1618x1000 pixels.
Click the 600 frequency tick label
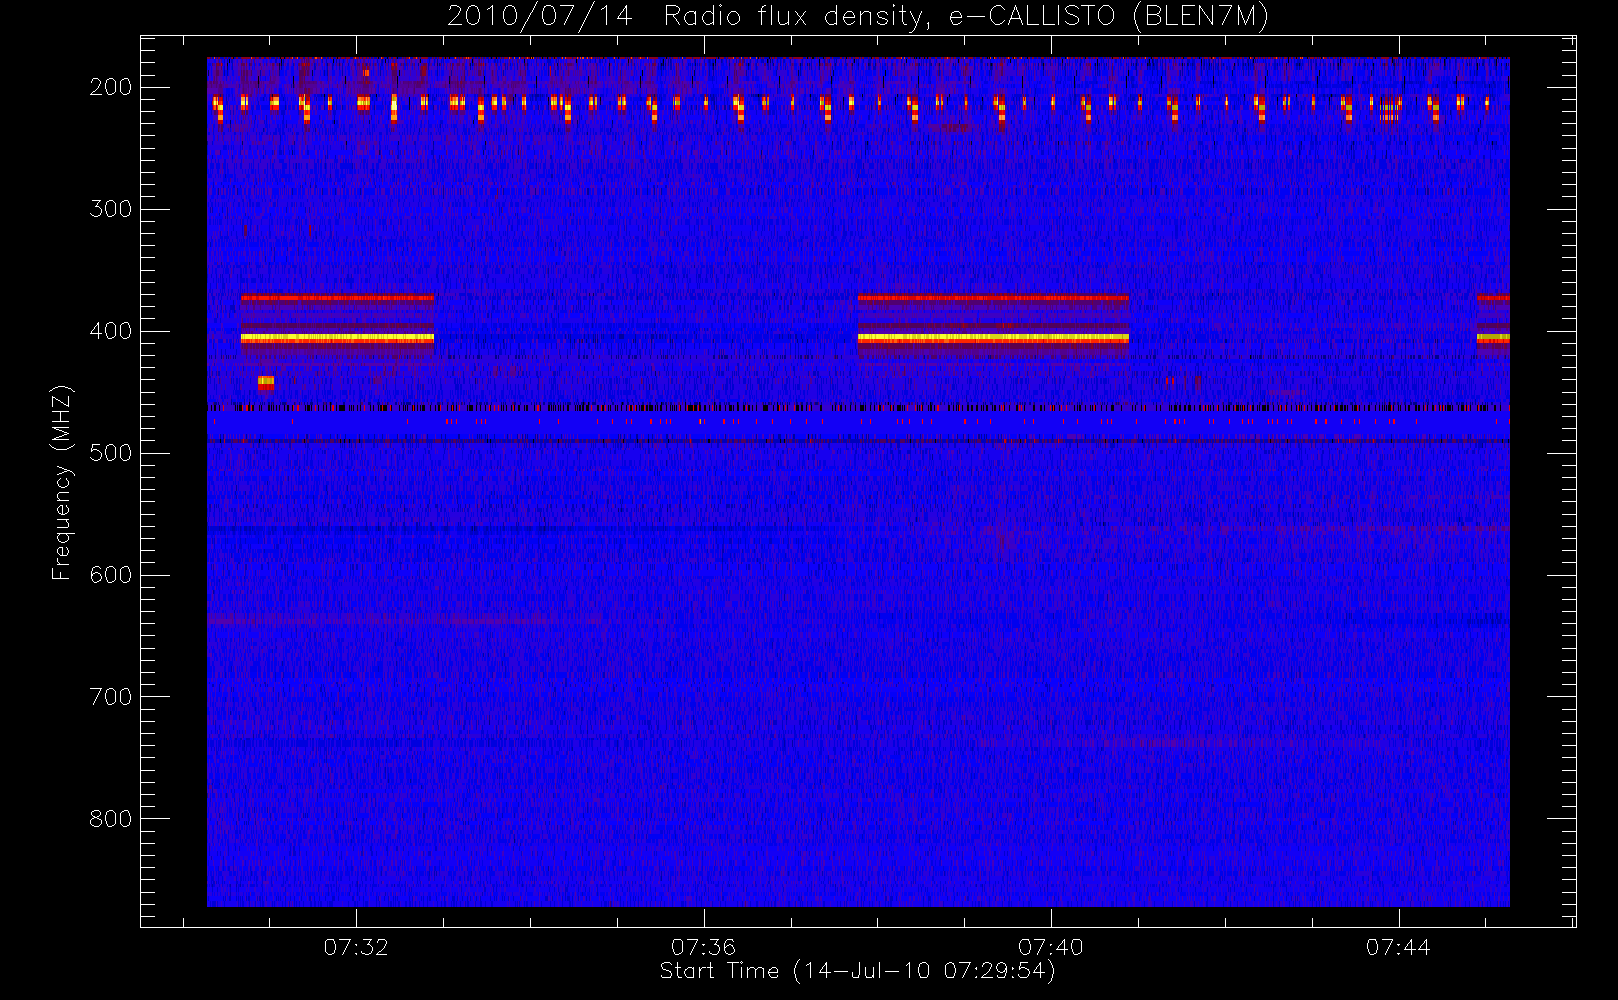[111, 575]
